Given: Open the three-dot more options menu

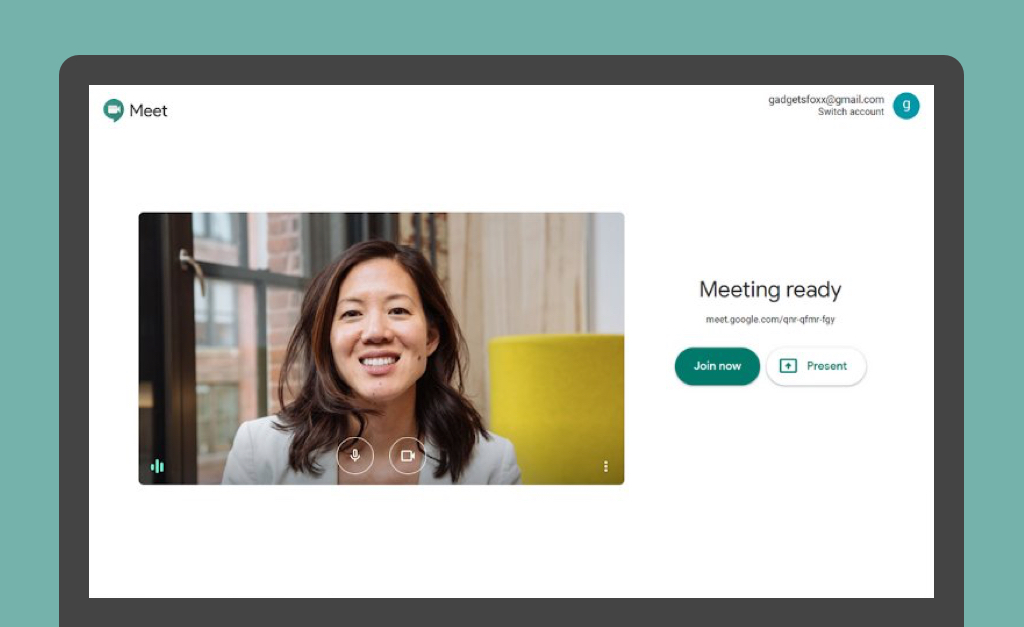Looking at the screenshot, I should [606, 466].
